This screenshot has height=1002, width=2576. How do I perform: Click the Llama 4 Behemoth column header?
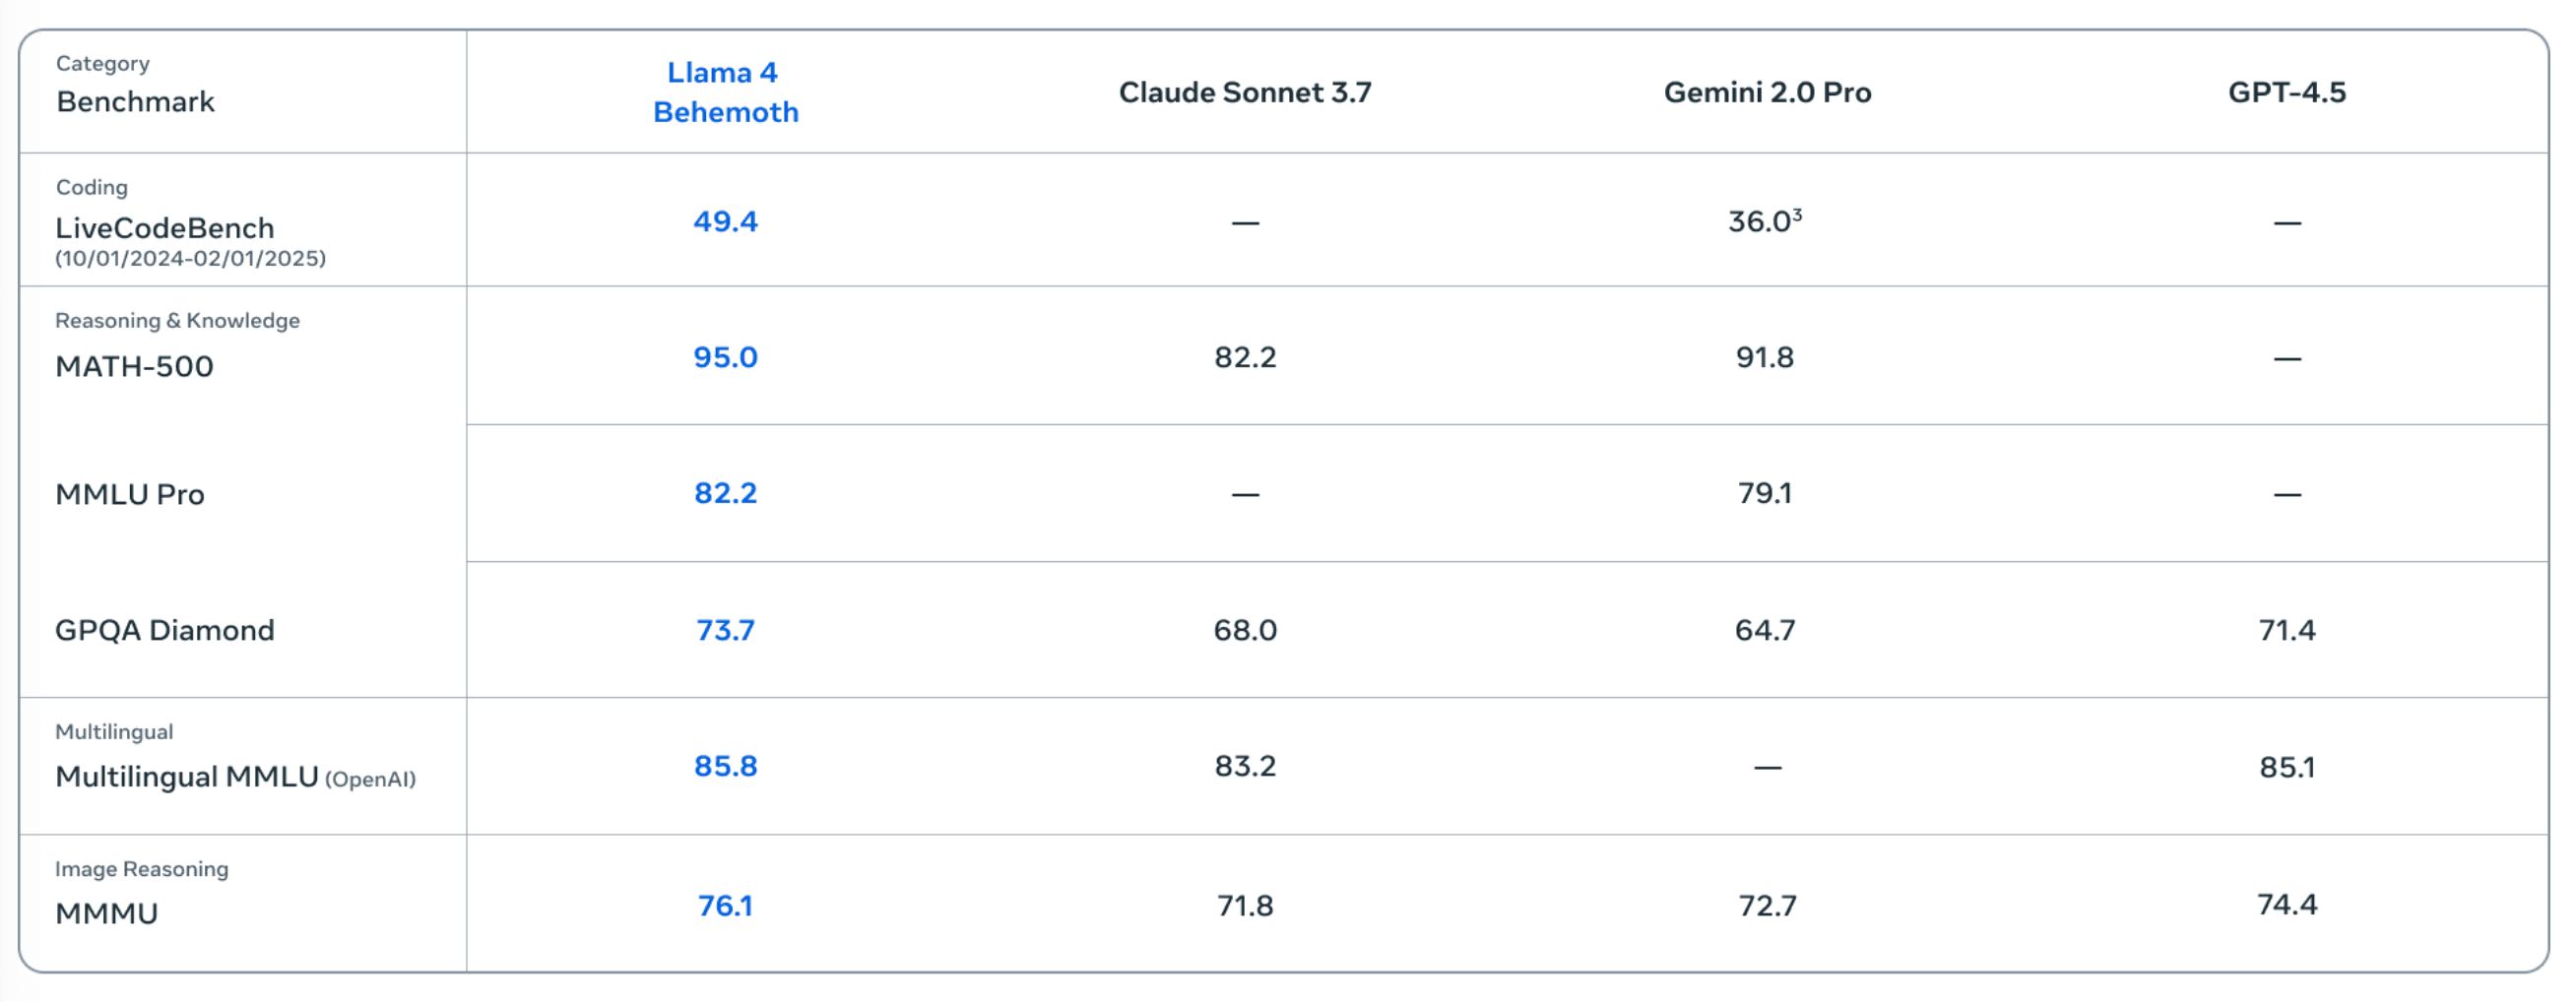click(x=725, y=92)
